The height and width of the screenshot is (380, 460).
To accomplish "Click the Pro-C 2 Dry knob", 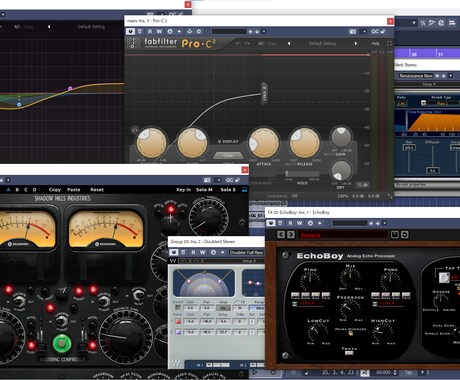I will pyautogui.click(x=341, y=171).
